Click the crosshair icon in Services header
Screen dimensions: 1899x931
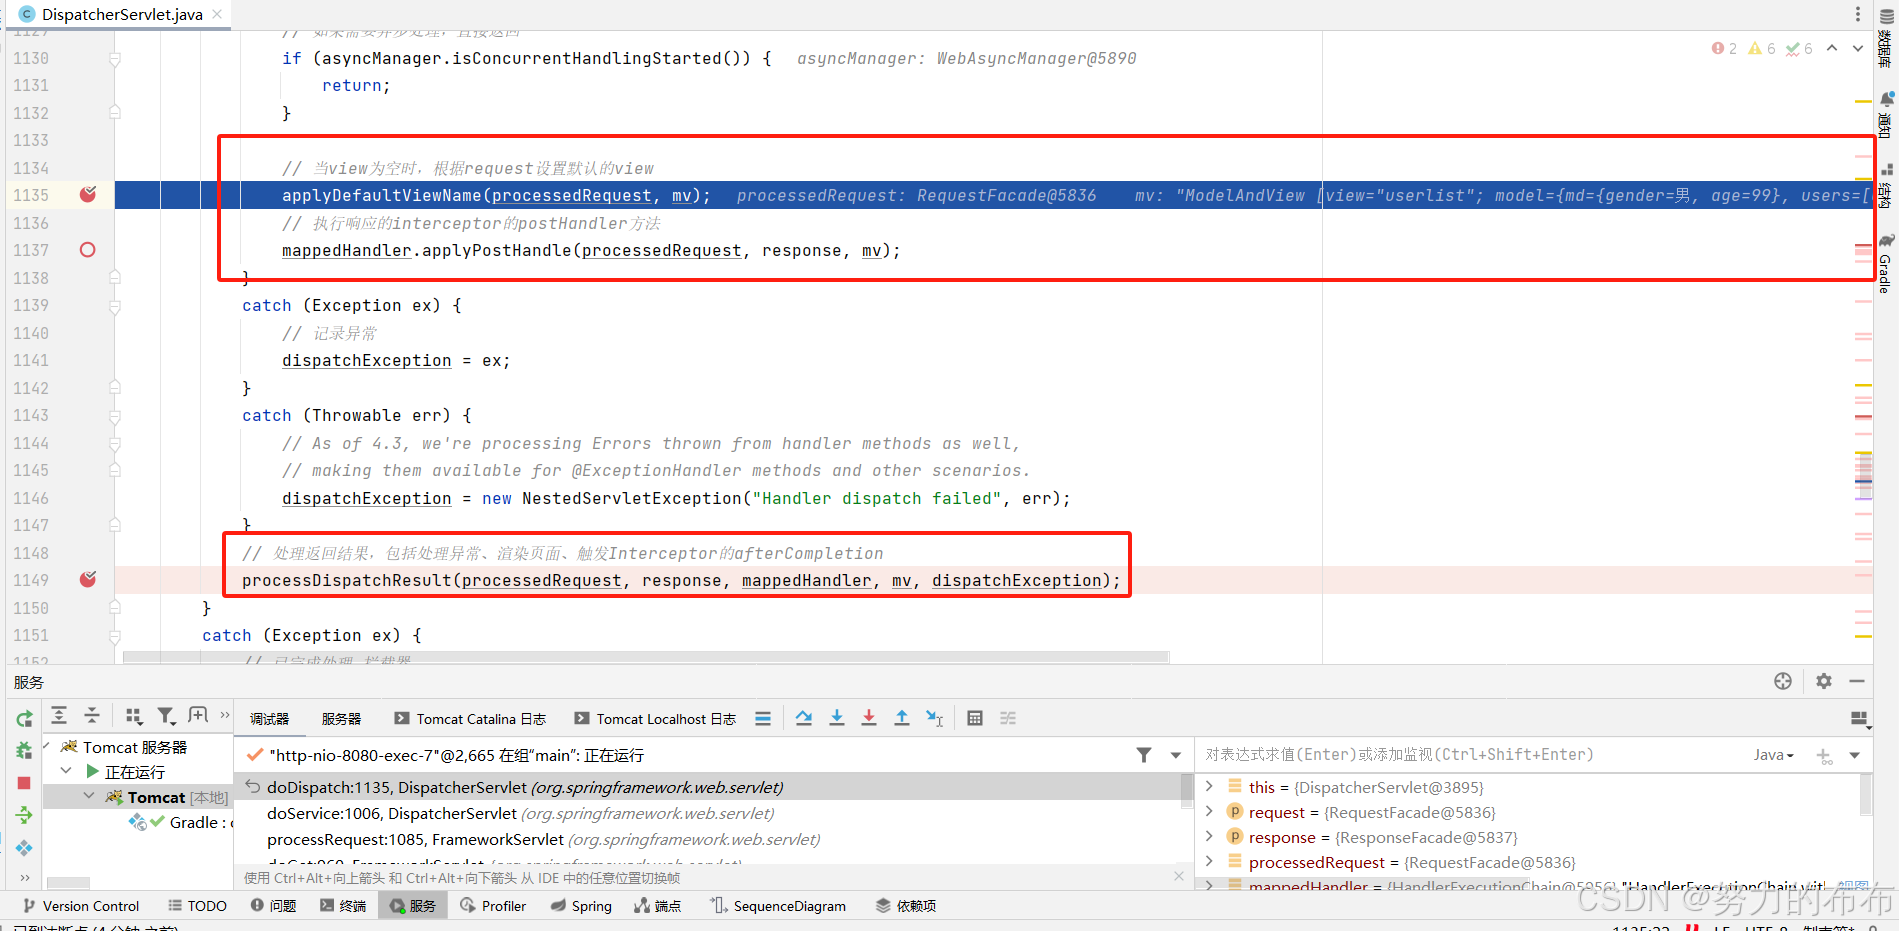[x=1783, y=681]
